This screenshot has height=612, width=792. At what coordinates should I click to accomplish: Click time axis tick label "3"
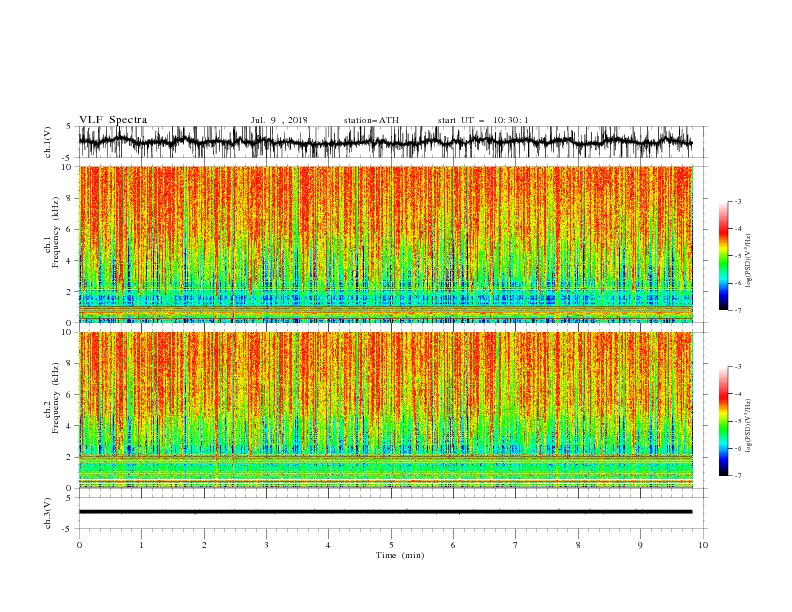pyautogui.click(x=266, y=545)
